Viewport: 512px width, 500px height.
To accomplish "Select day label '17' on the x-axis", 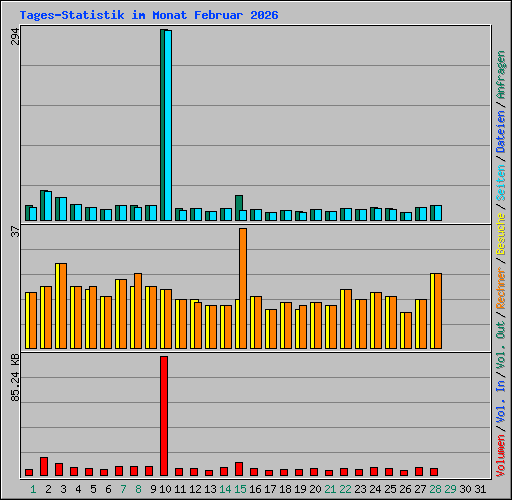I will 270,489.
